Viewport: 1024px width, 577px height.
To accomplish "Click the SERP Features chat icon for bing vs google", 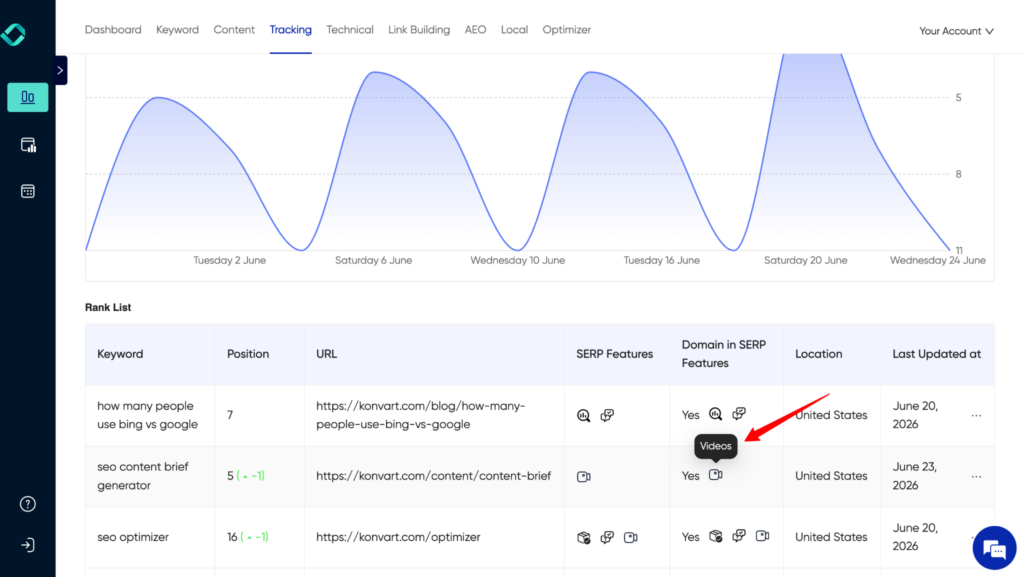I will coord(607,415).
